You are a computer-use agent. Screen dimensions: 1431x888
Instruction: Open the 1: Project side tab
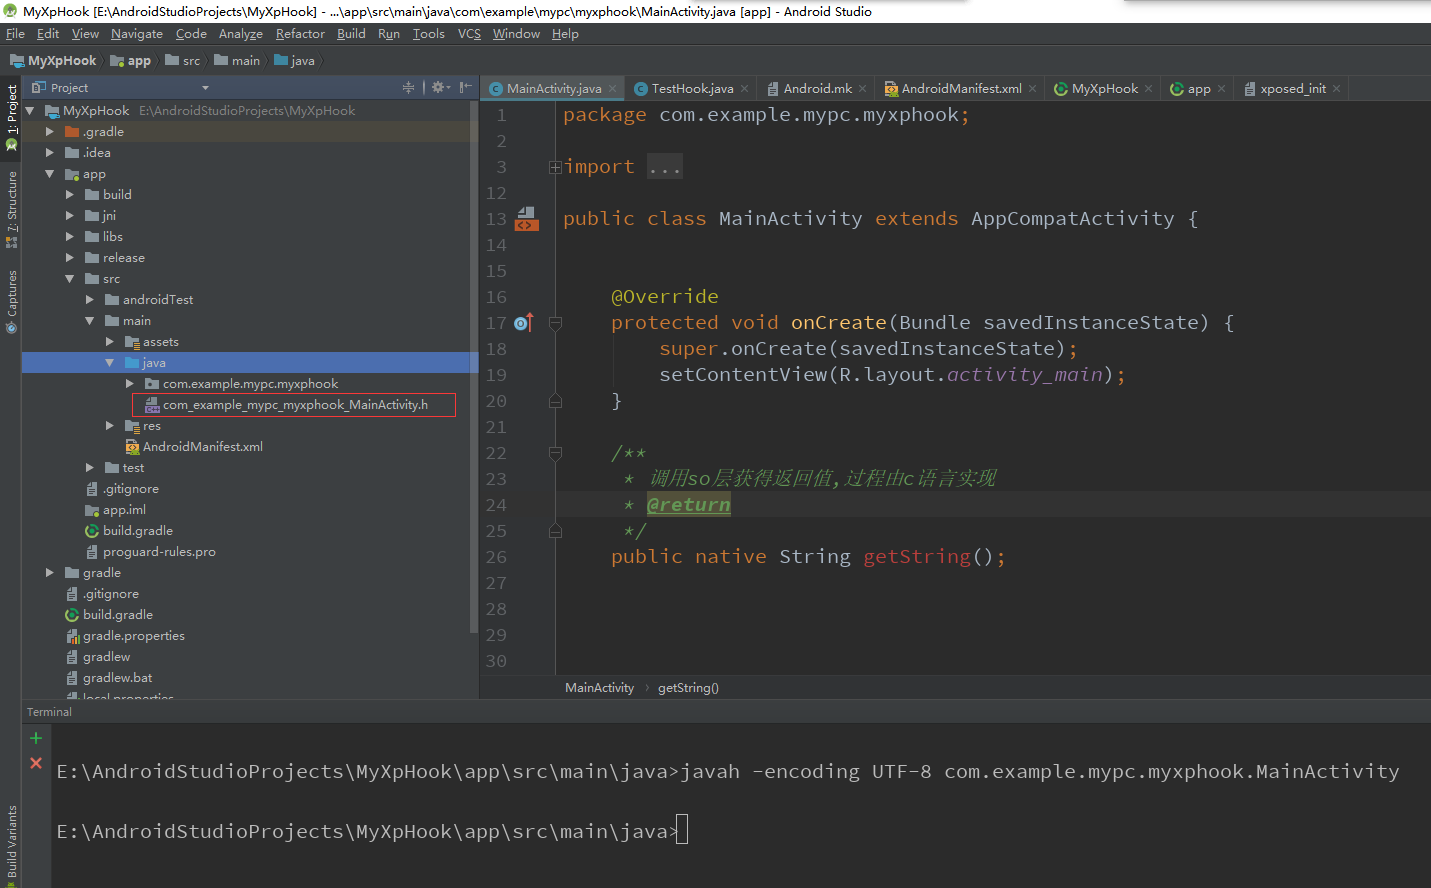[12, 117]
